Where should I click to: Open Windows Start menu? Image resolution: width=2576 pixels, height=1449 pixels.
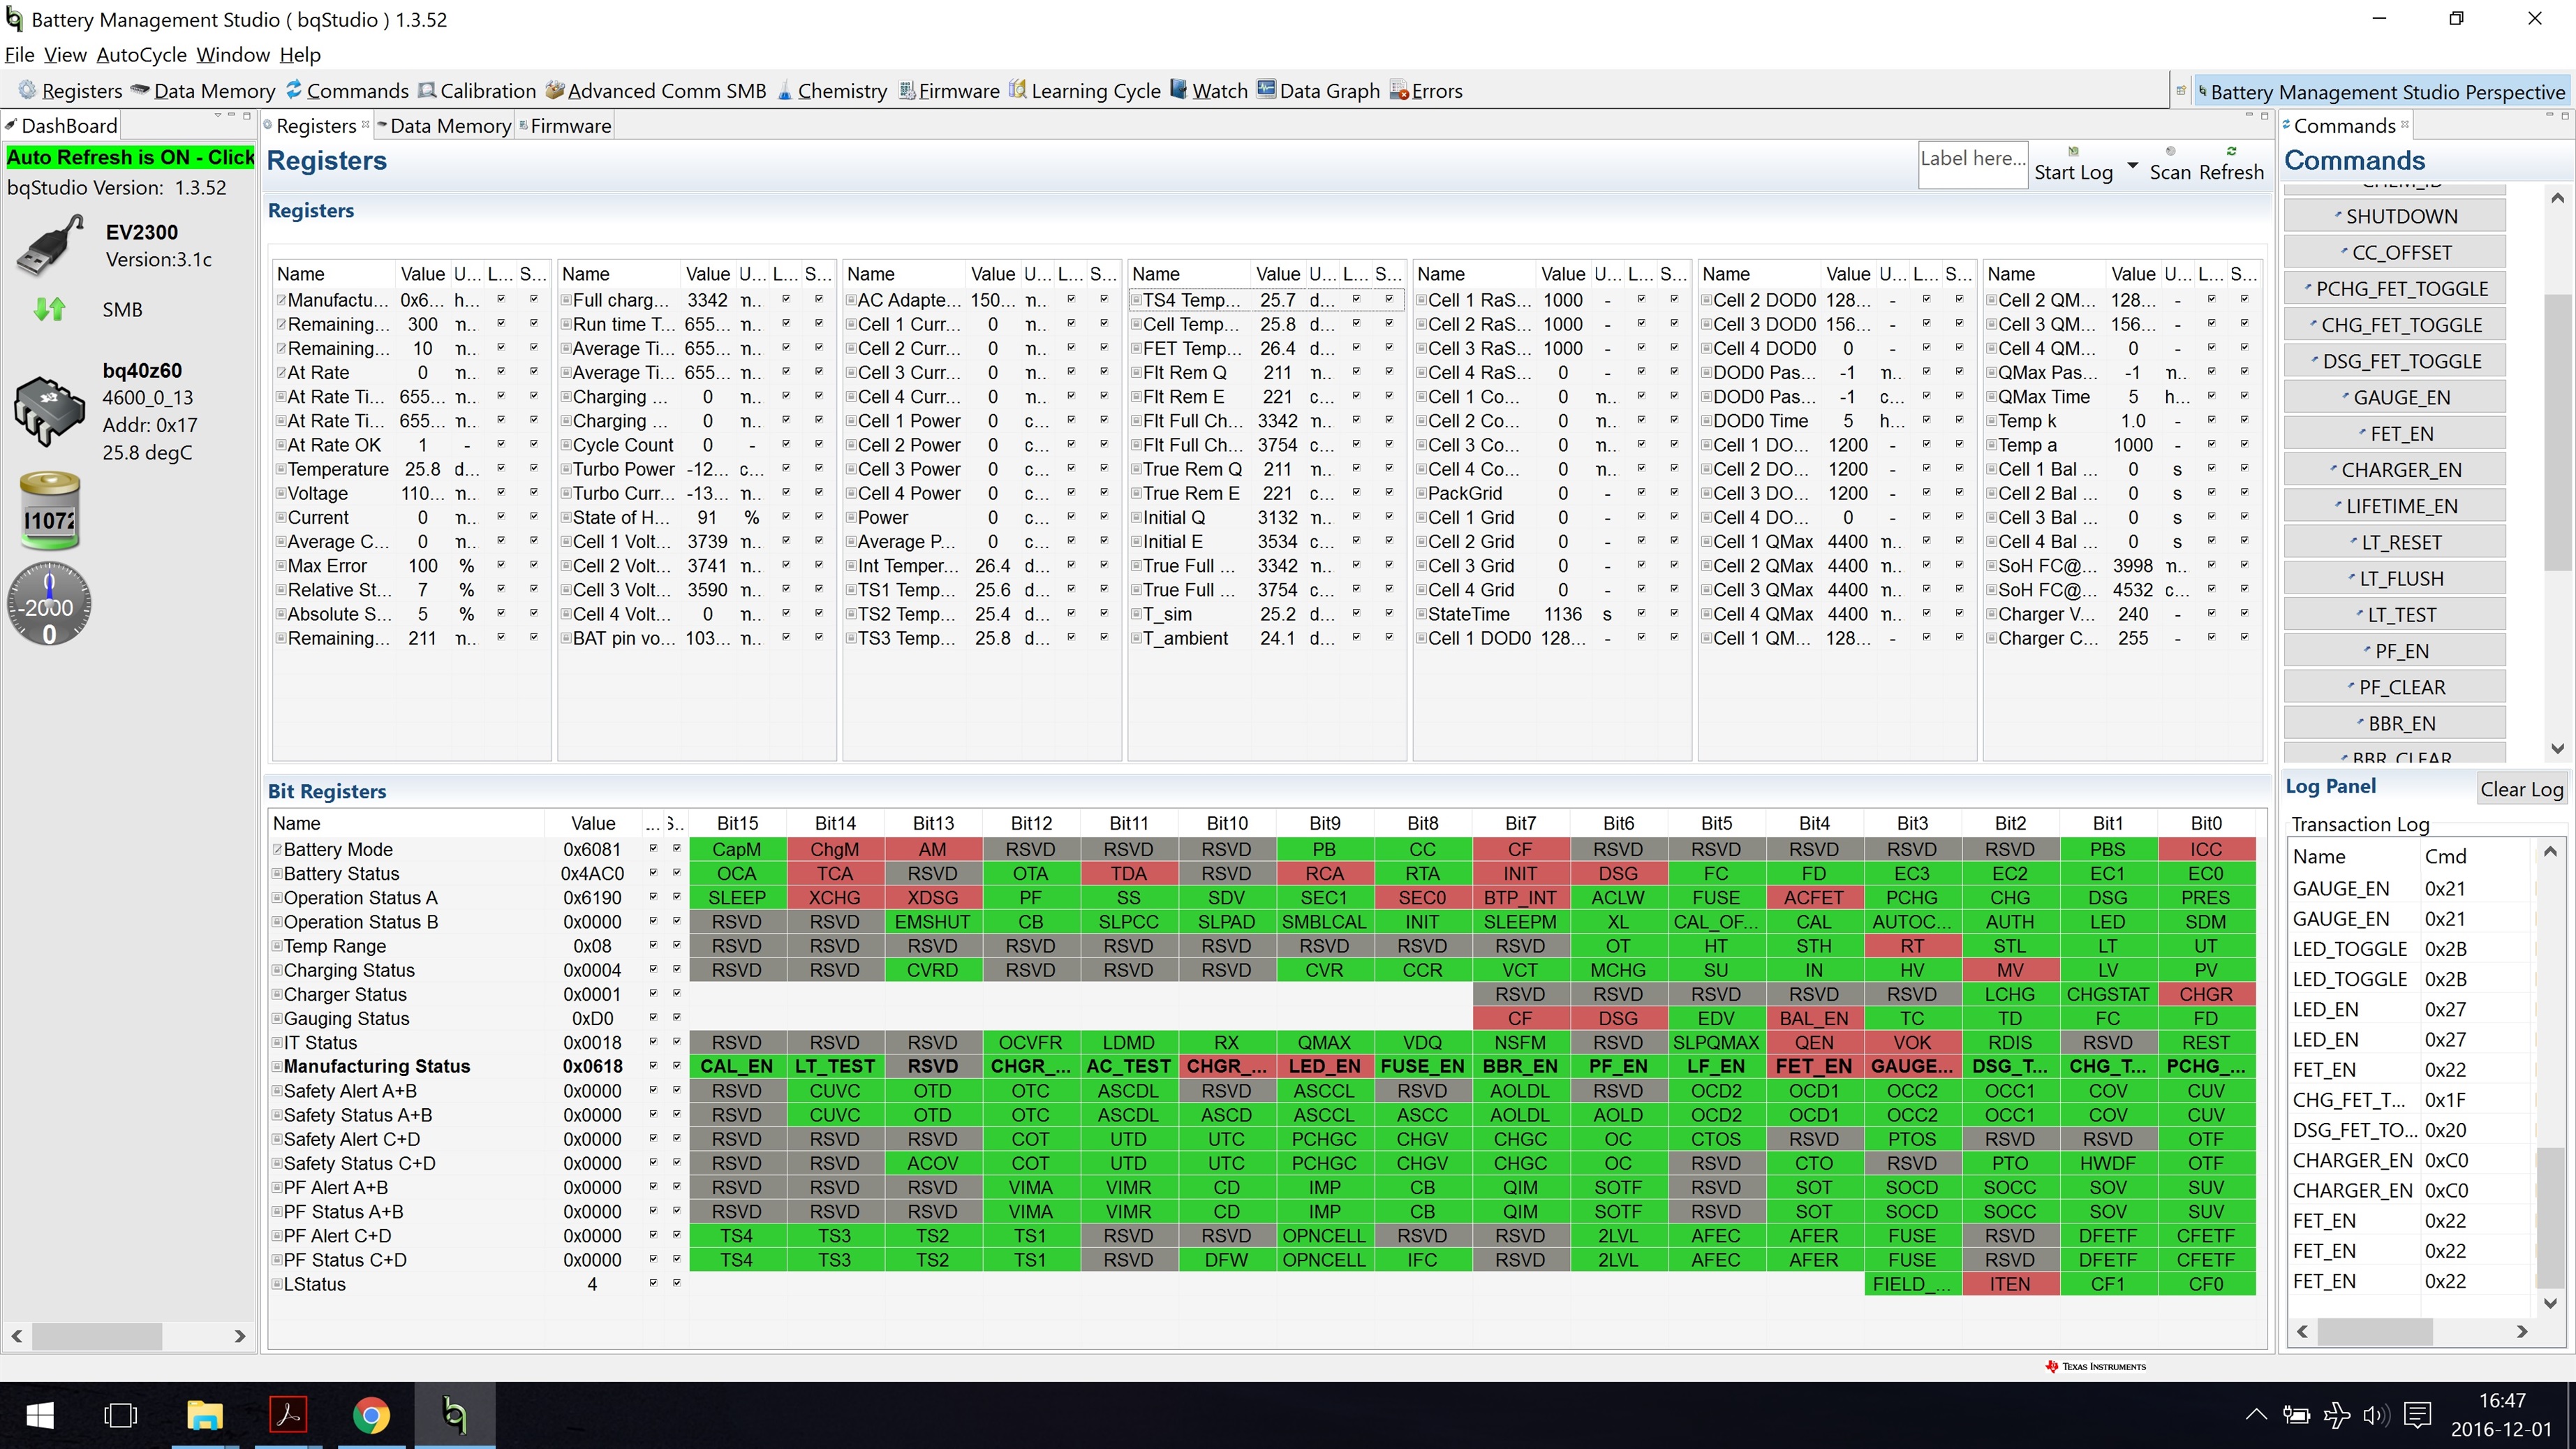[x=40, y=1415]
